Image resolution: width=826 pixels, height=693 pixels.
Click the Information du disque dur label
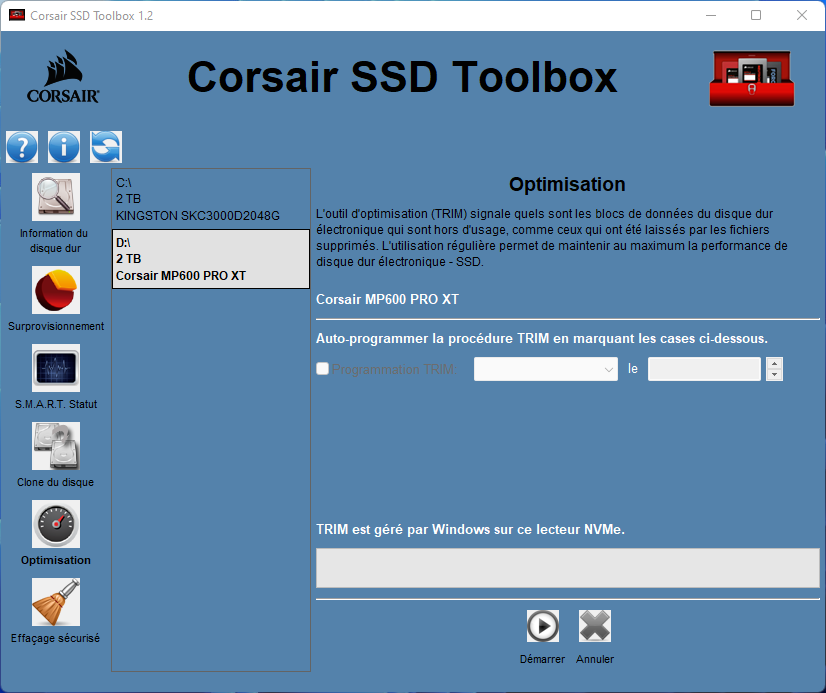point(55,241)
